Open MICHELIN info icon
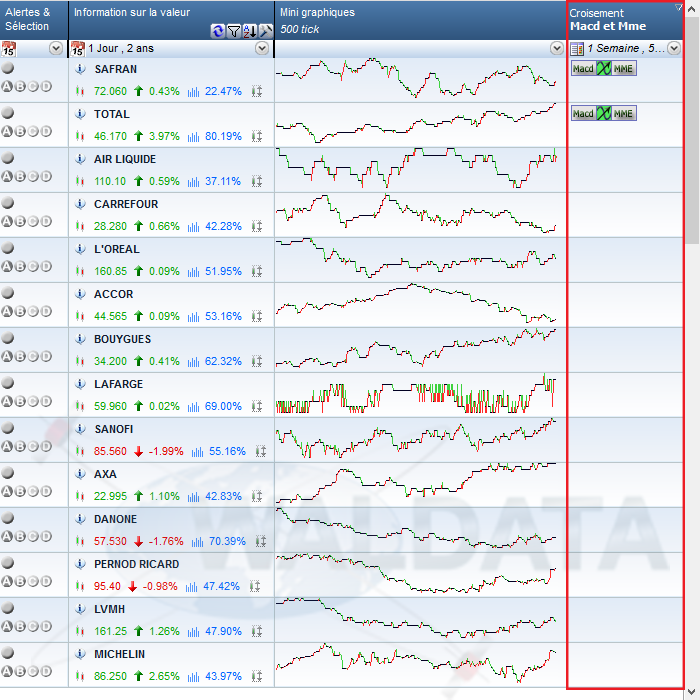Viewport: 700px width, 700px height. (80, 654)
